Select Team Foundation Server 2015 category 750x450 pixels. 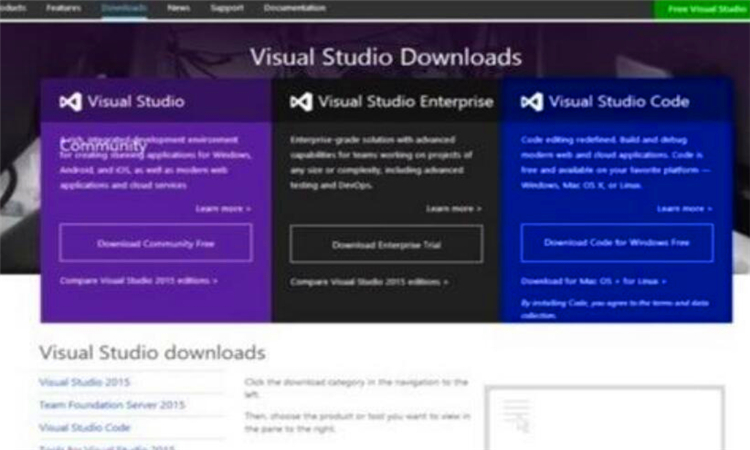tap(112, 405)
